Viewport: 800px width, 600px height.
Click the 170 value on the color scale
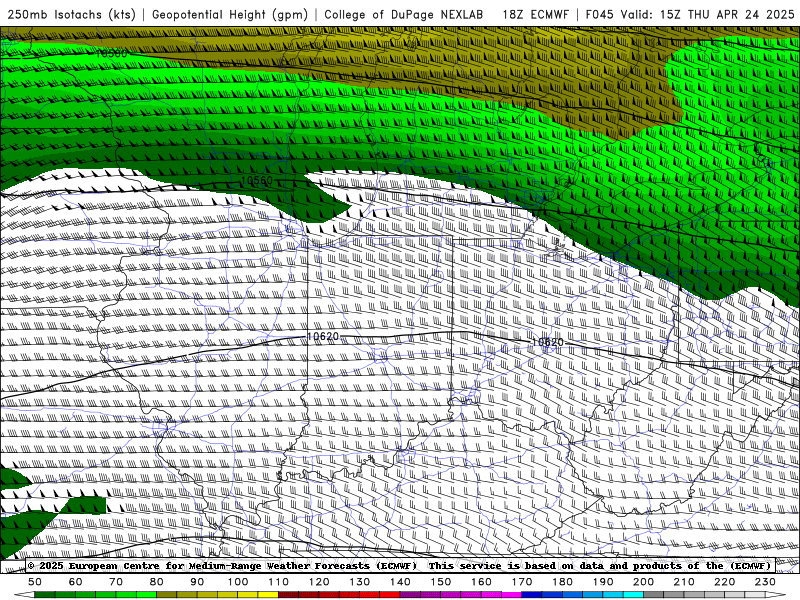point(521,582)
